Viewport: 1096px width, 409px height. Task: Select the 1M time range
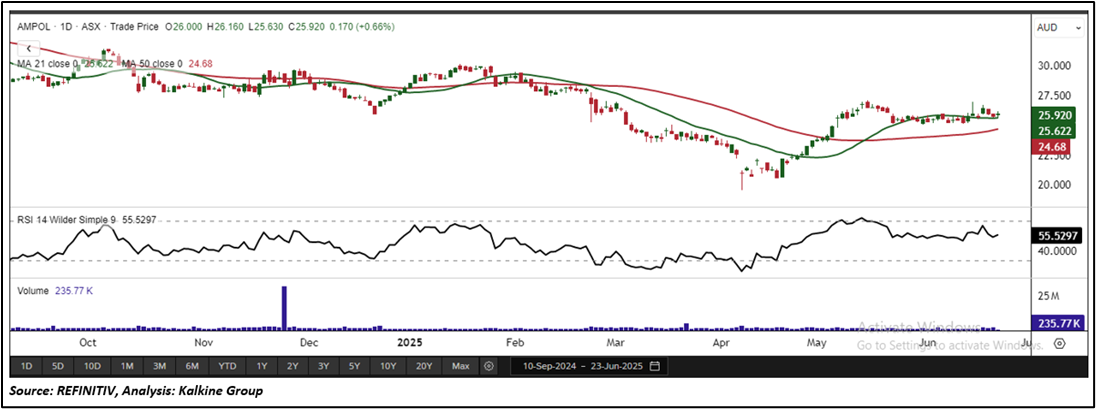click(127, 366)
